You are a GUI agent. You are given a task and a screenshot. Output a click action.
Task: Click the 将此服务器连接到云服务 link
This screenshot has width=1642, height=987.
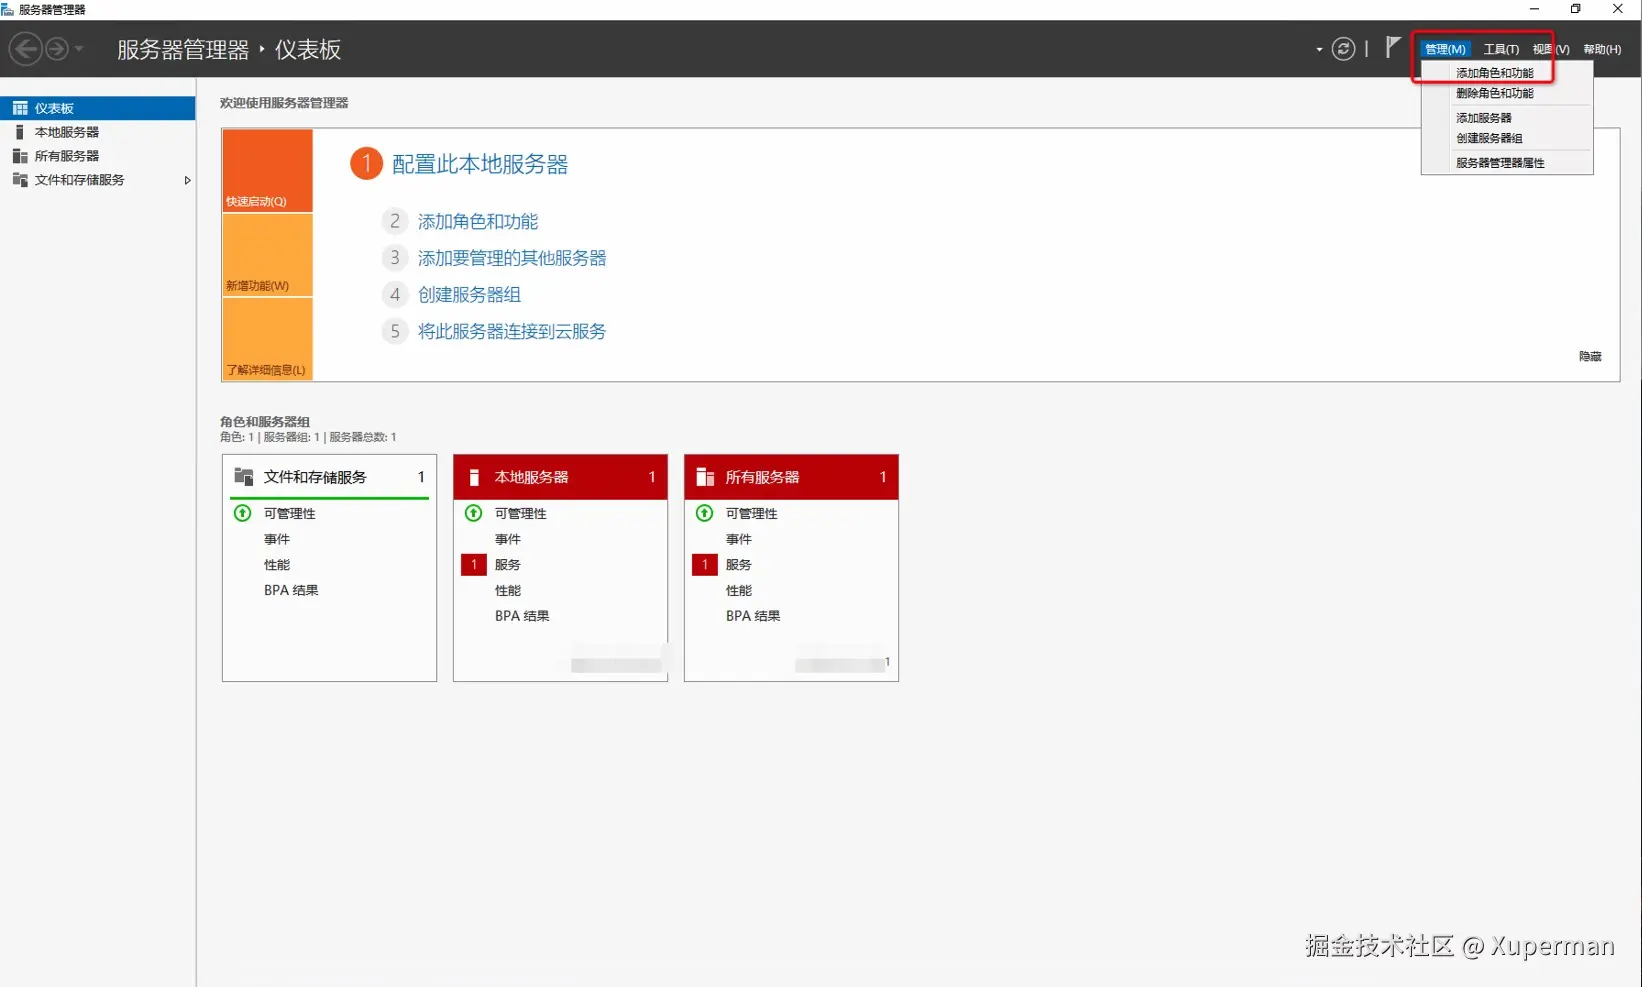(x=512, y=331)
